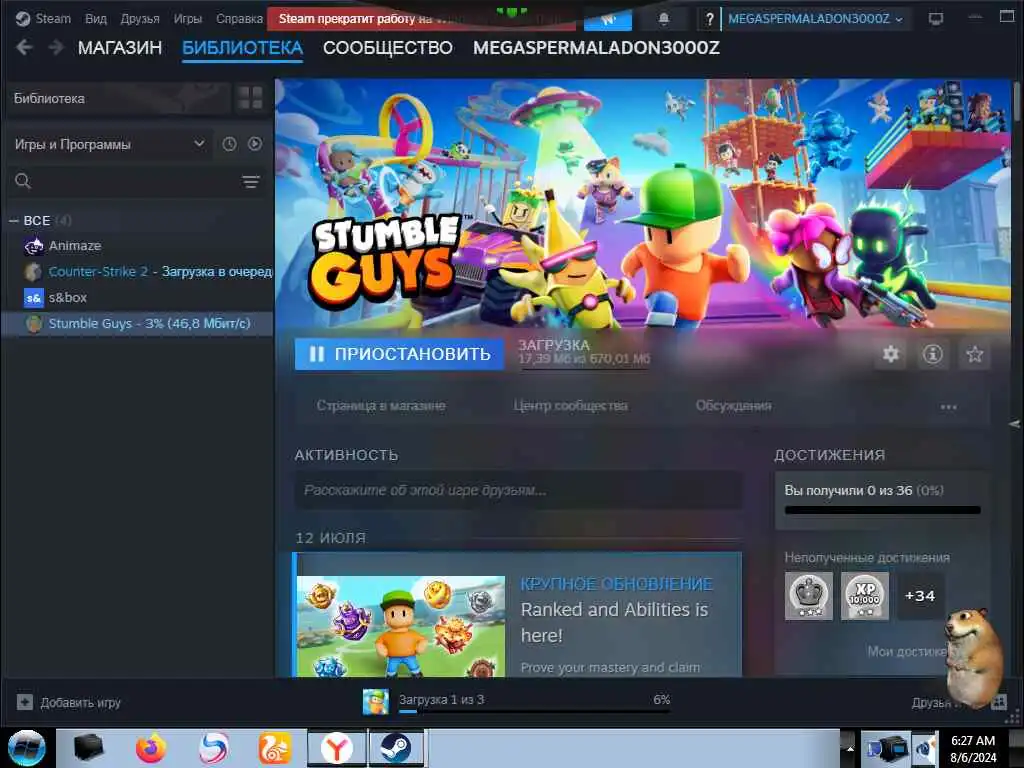Open Ranked and Abilities news thumbnail
This screenshot has height=768, width=1024.
point(400,626)
